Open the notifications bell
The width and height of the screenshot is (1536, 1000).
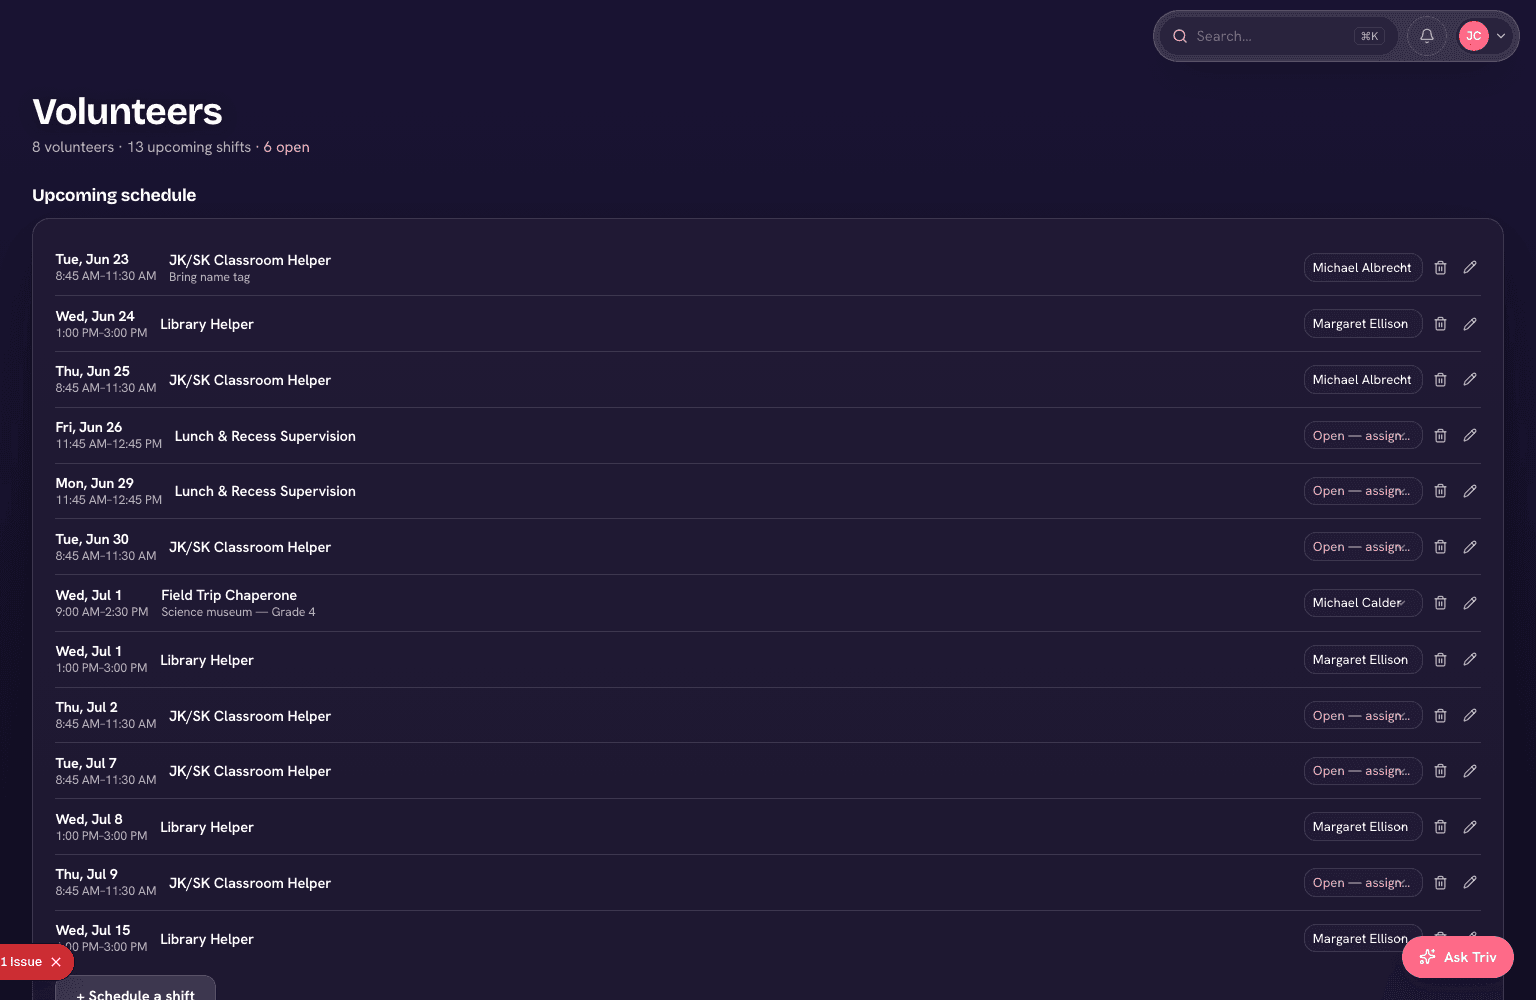click(x=1427, y=36)
